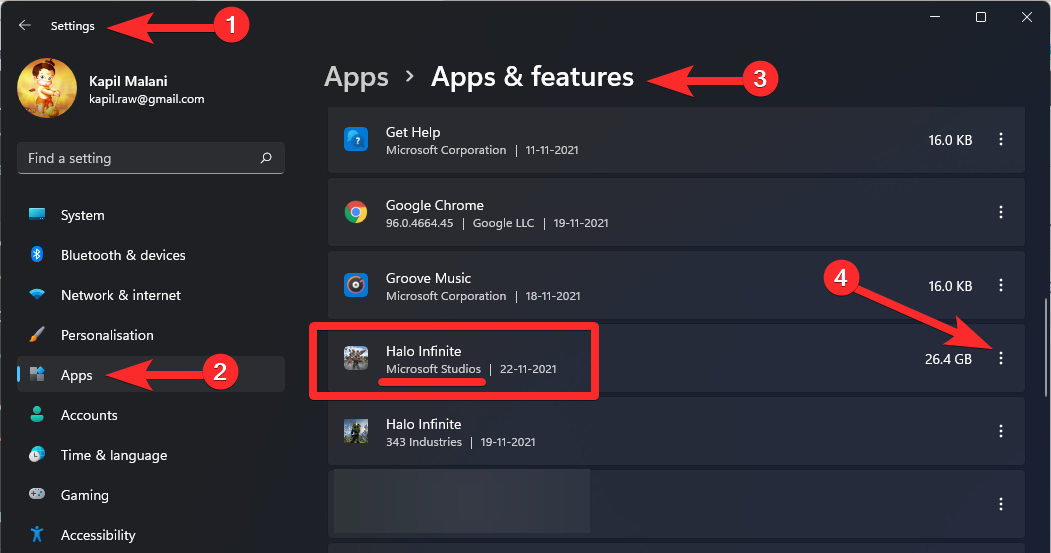Click the Groove Music app icon
This screenshot has width=1051, height=553.
(355, 285)
